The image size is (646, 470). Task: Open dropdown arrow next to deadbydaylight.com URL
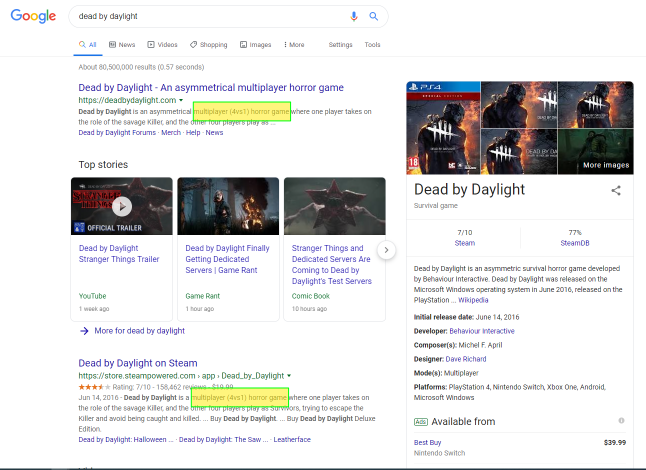[181, 100]
